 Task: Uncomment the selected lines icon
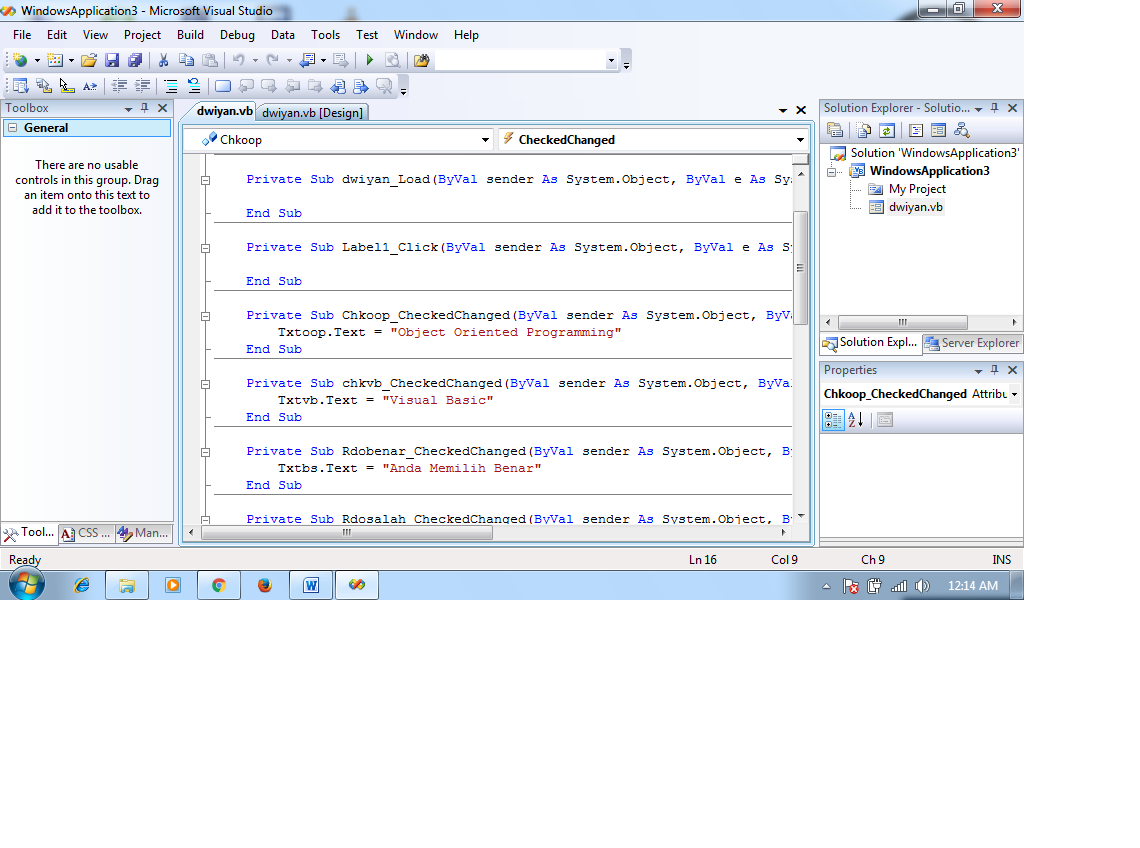pyautogui.click(x=194, y=87)
